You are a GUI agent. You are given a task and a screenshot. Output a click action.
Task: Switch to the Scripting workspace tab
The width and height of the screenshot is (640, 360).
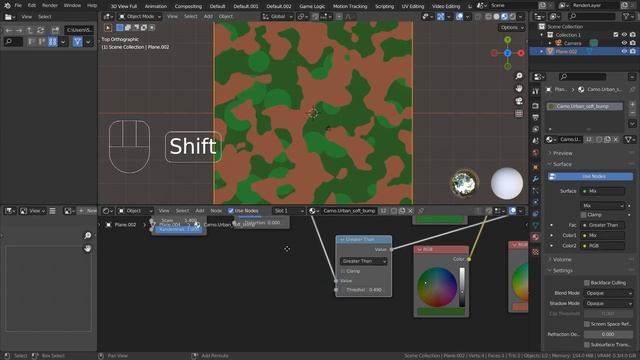[x=384, y=7]
